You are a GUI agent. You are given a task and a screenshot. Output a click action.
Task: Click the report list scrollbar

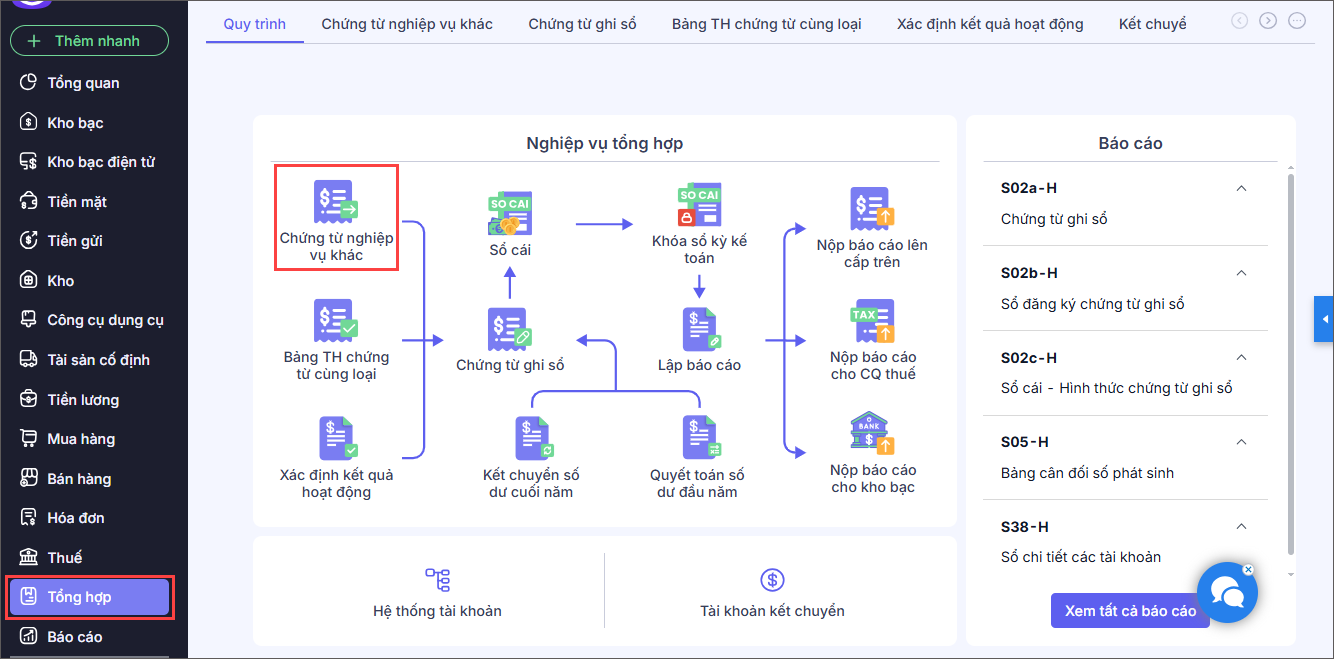(x=1290, y=365)
